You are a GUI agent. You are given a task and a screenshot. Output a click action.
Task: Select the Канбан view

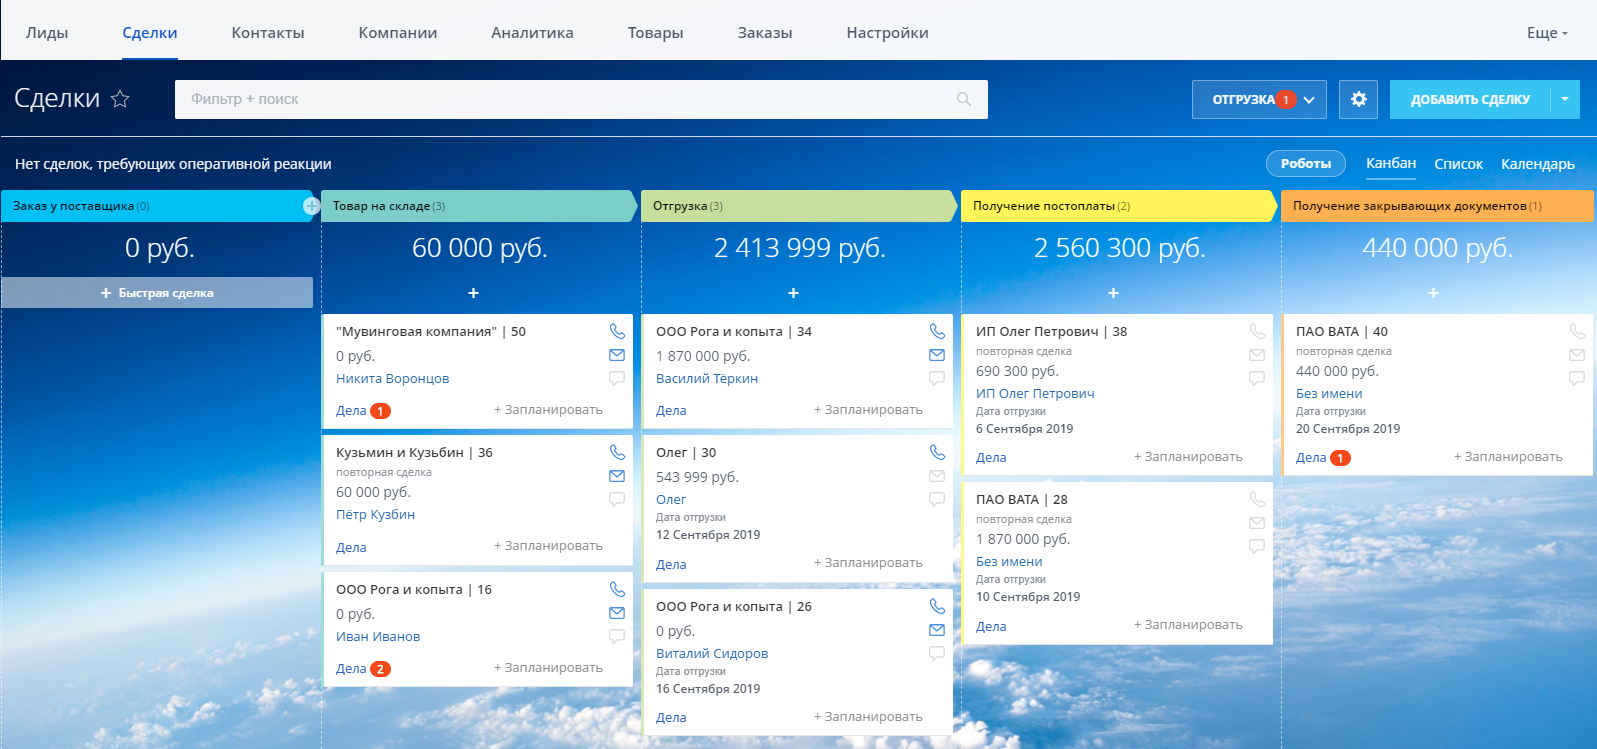pyautogui.click(x=1391, y=163)
